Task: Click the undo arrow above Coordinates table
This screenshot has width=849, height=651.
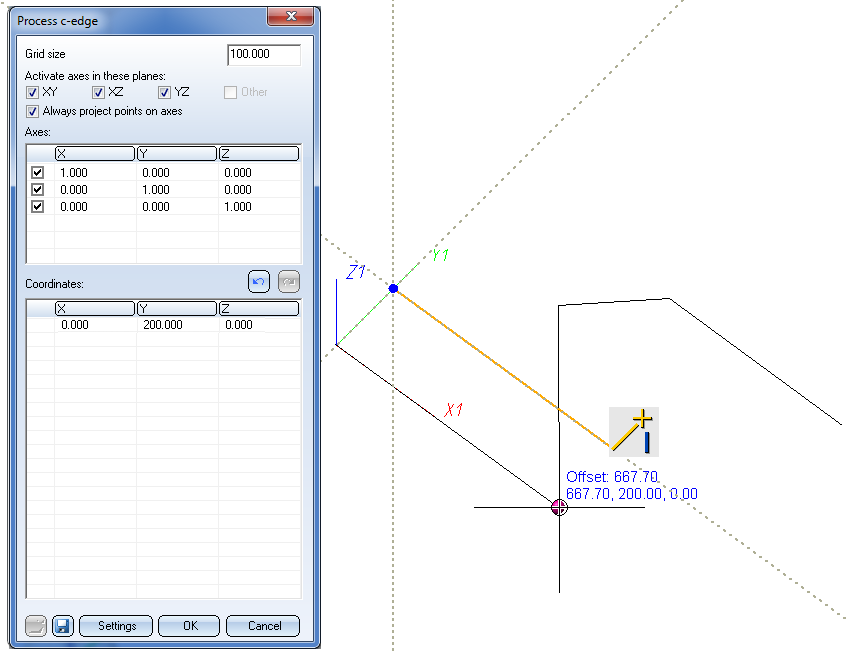Action: [x=259, y=282]
